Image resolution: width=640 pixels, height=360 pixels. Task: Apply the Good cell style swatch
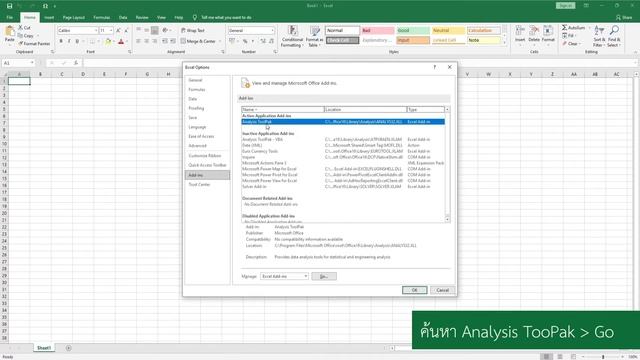pyautogui.click(x=413, y=31)
